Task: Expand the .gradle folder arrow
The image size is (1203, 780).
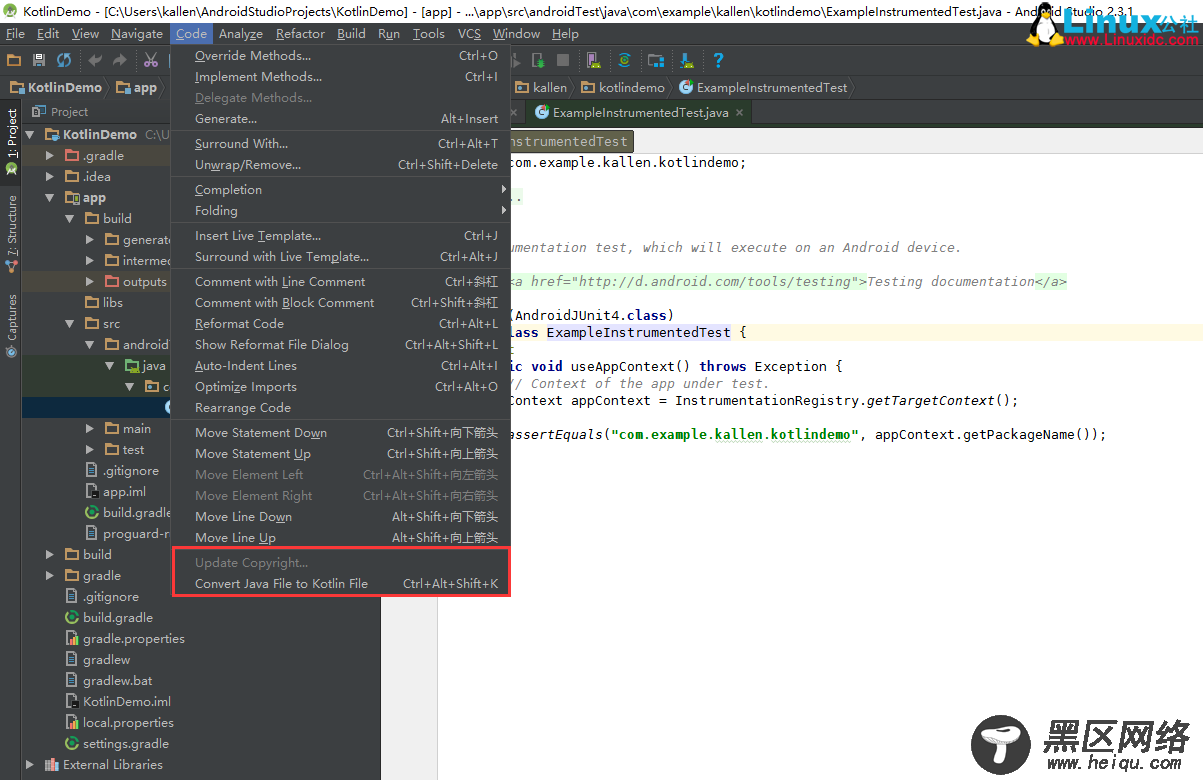Action: click(x=50, y=155)
